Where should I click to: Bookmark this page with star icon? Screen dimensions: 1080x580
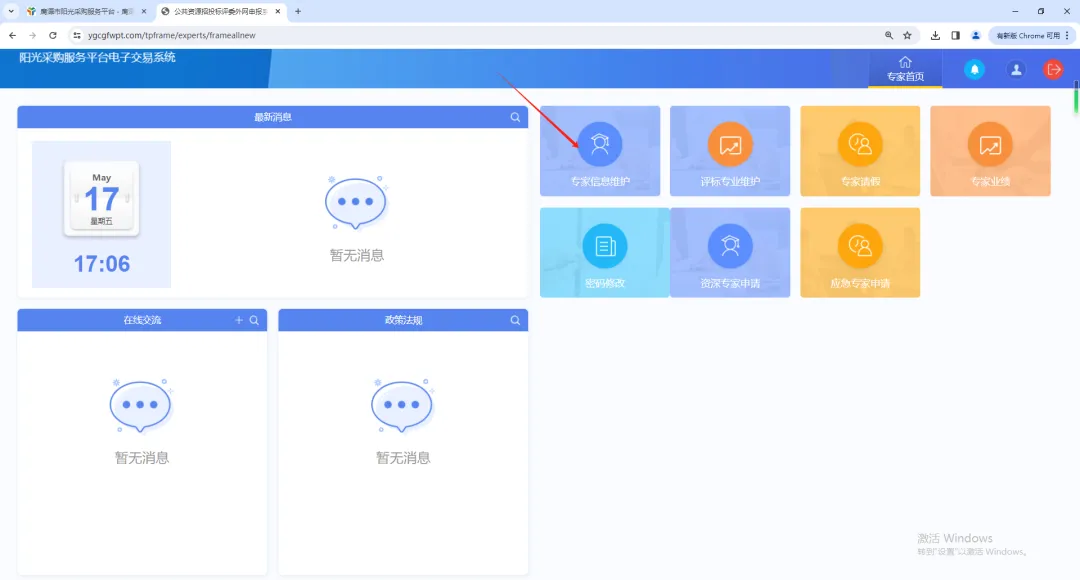tap(907, 35)
